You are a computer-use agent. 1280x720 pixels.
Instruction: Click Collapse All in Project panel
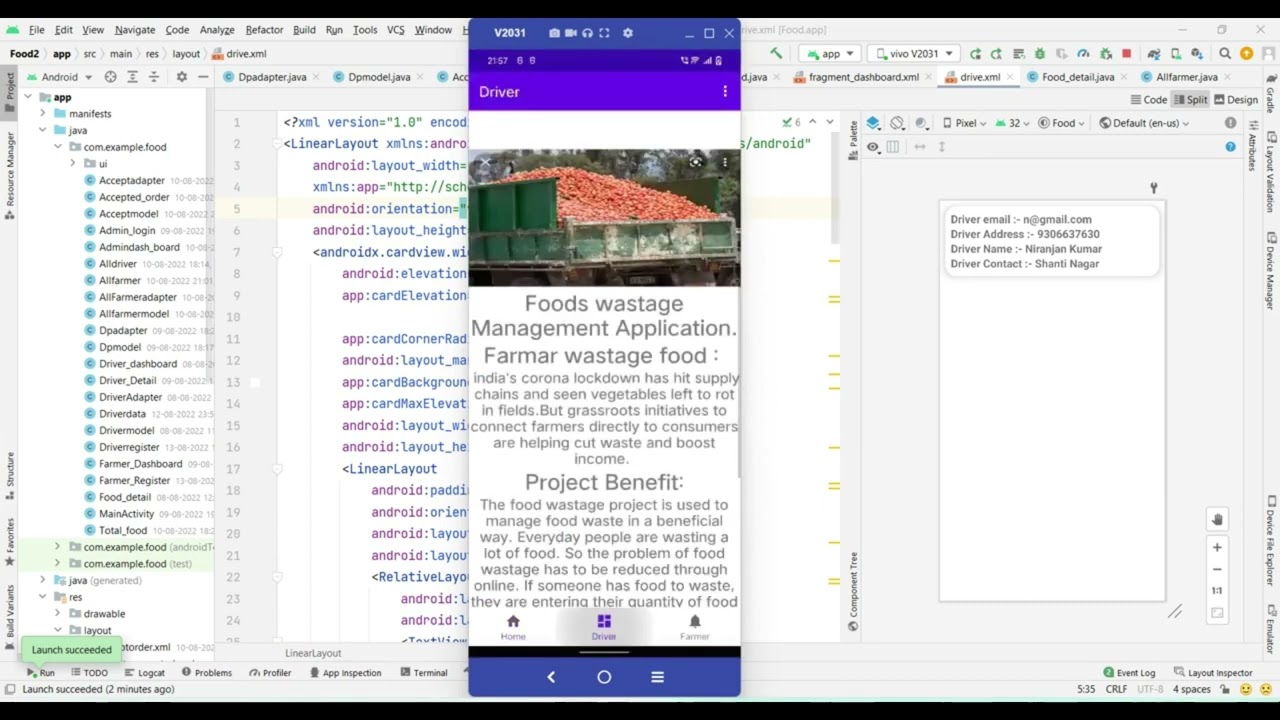point(154,77)
